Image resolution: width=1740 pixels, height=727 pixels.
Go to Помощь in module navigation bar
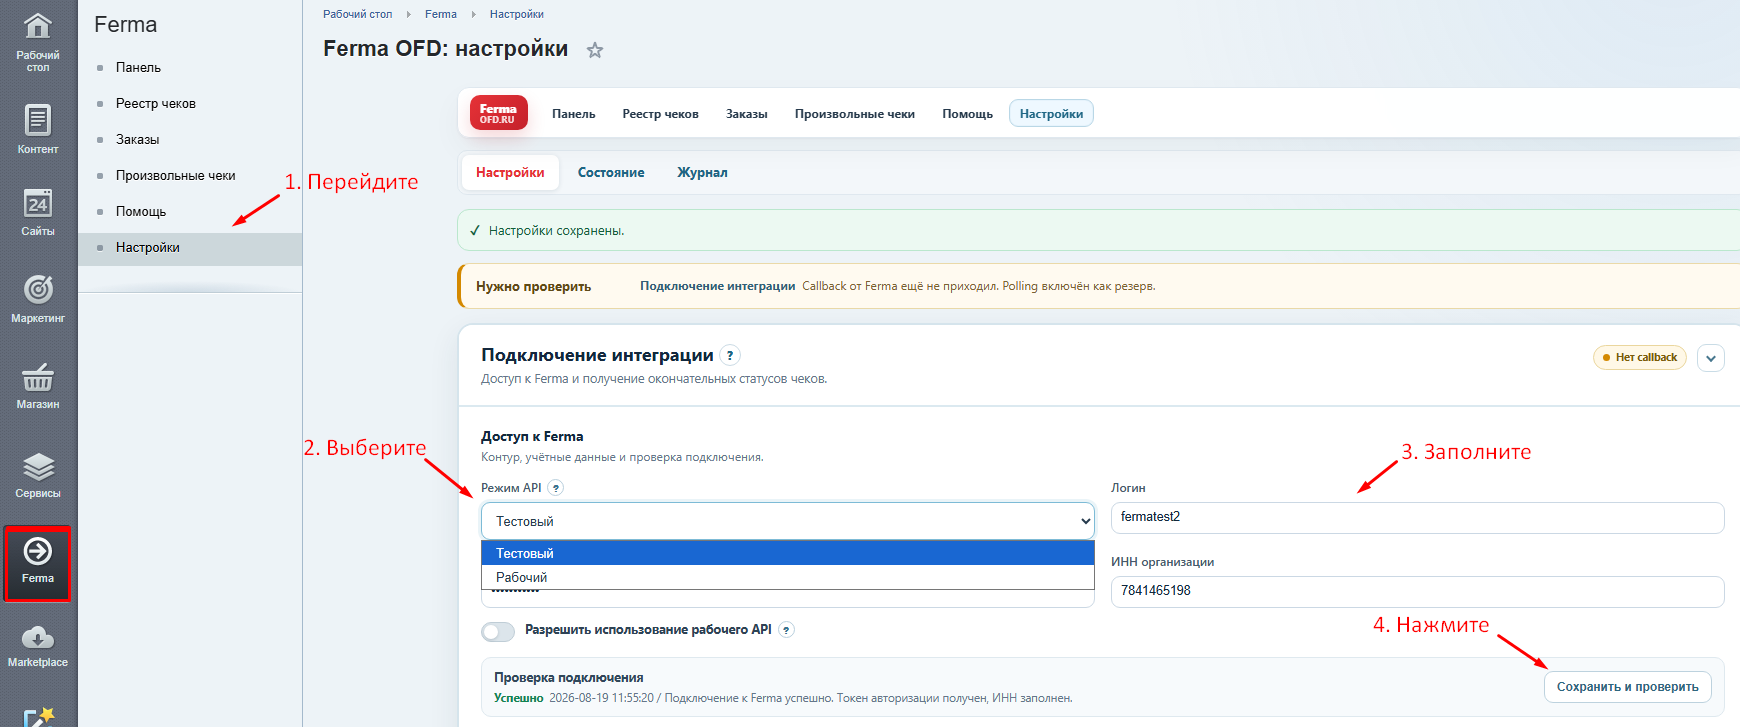coord(968,114)
